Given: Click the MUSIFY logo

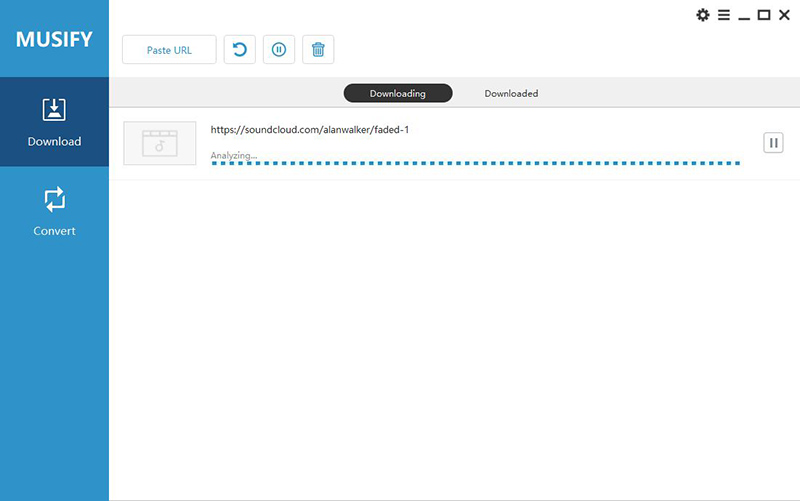Looking at the screenshot, I should (54, 39).
